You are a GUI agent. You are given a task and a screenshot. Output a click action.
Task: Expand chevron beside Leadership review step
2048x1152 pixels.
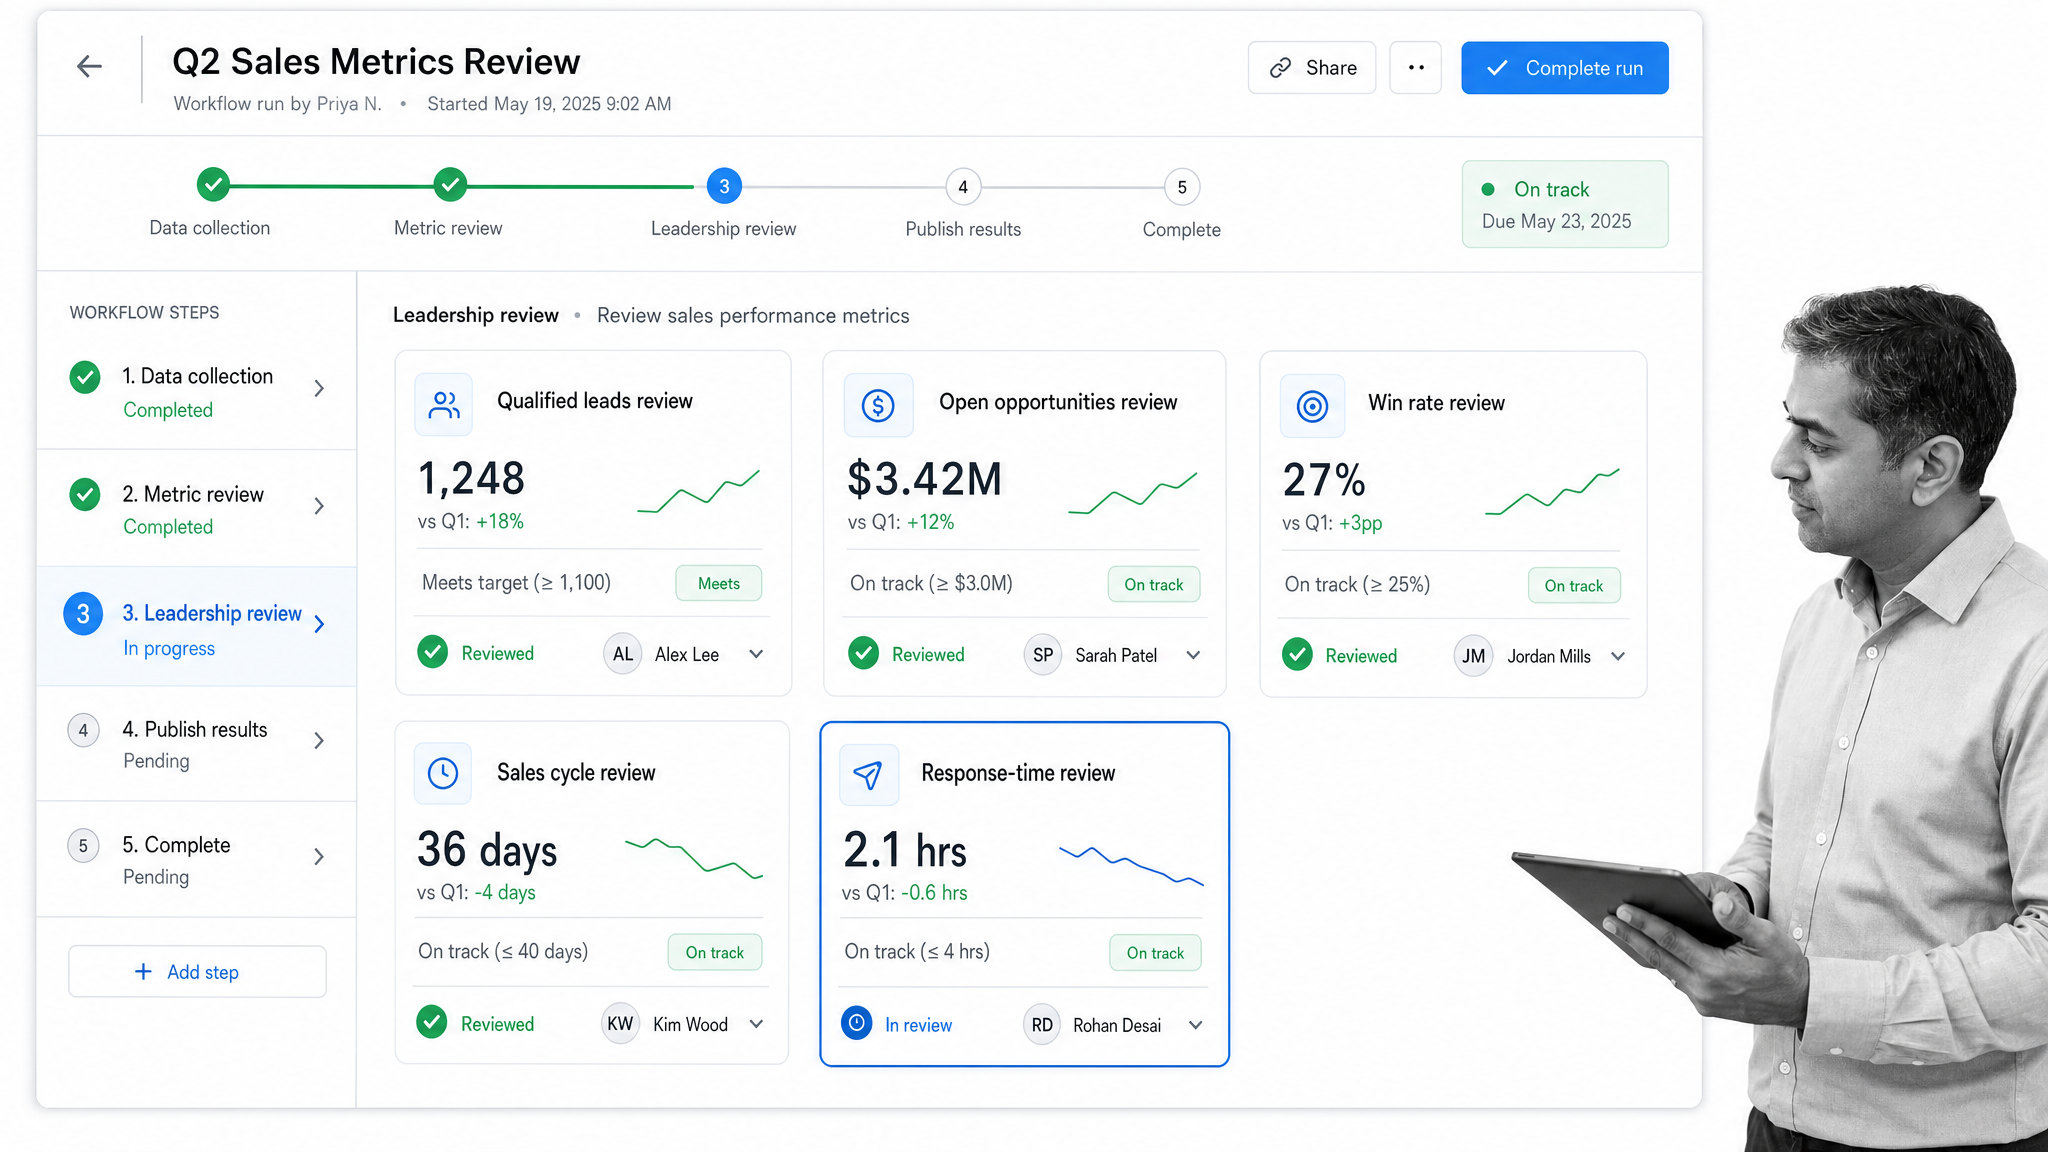tap(319, 624)
